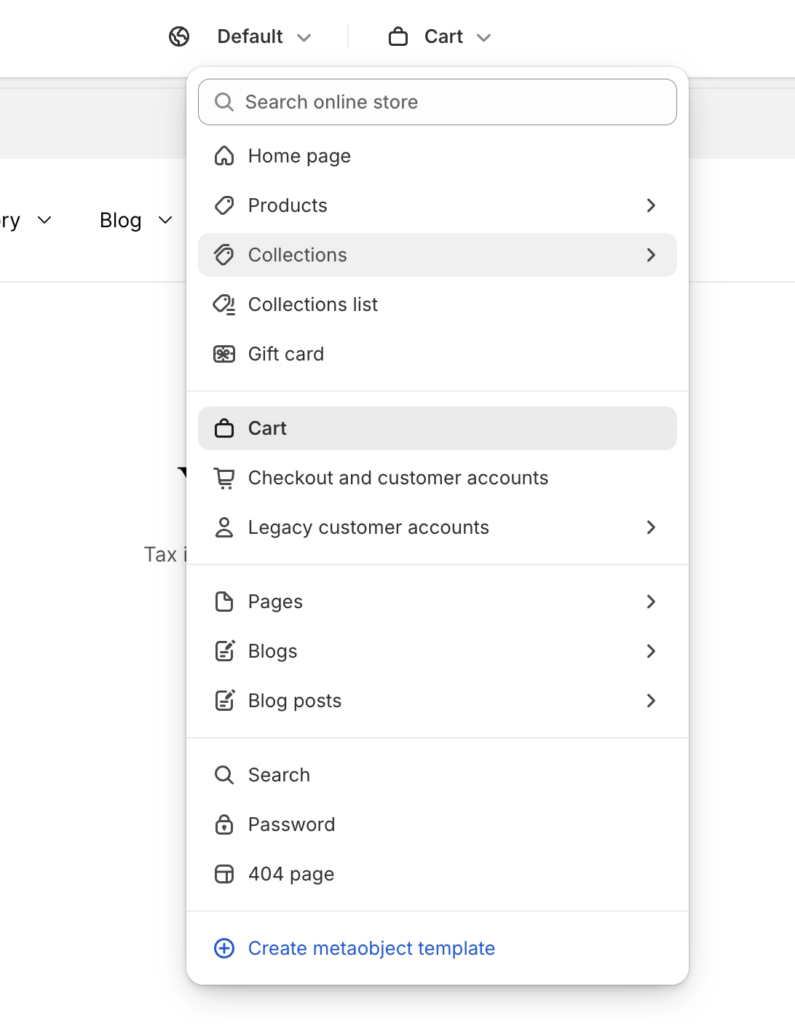The image size is (795, 1024).
Task: Click the house icon for Home page
Action: (x=224, y=156)
